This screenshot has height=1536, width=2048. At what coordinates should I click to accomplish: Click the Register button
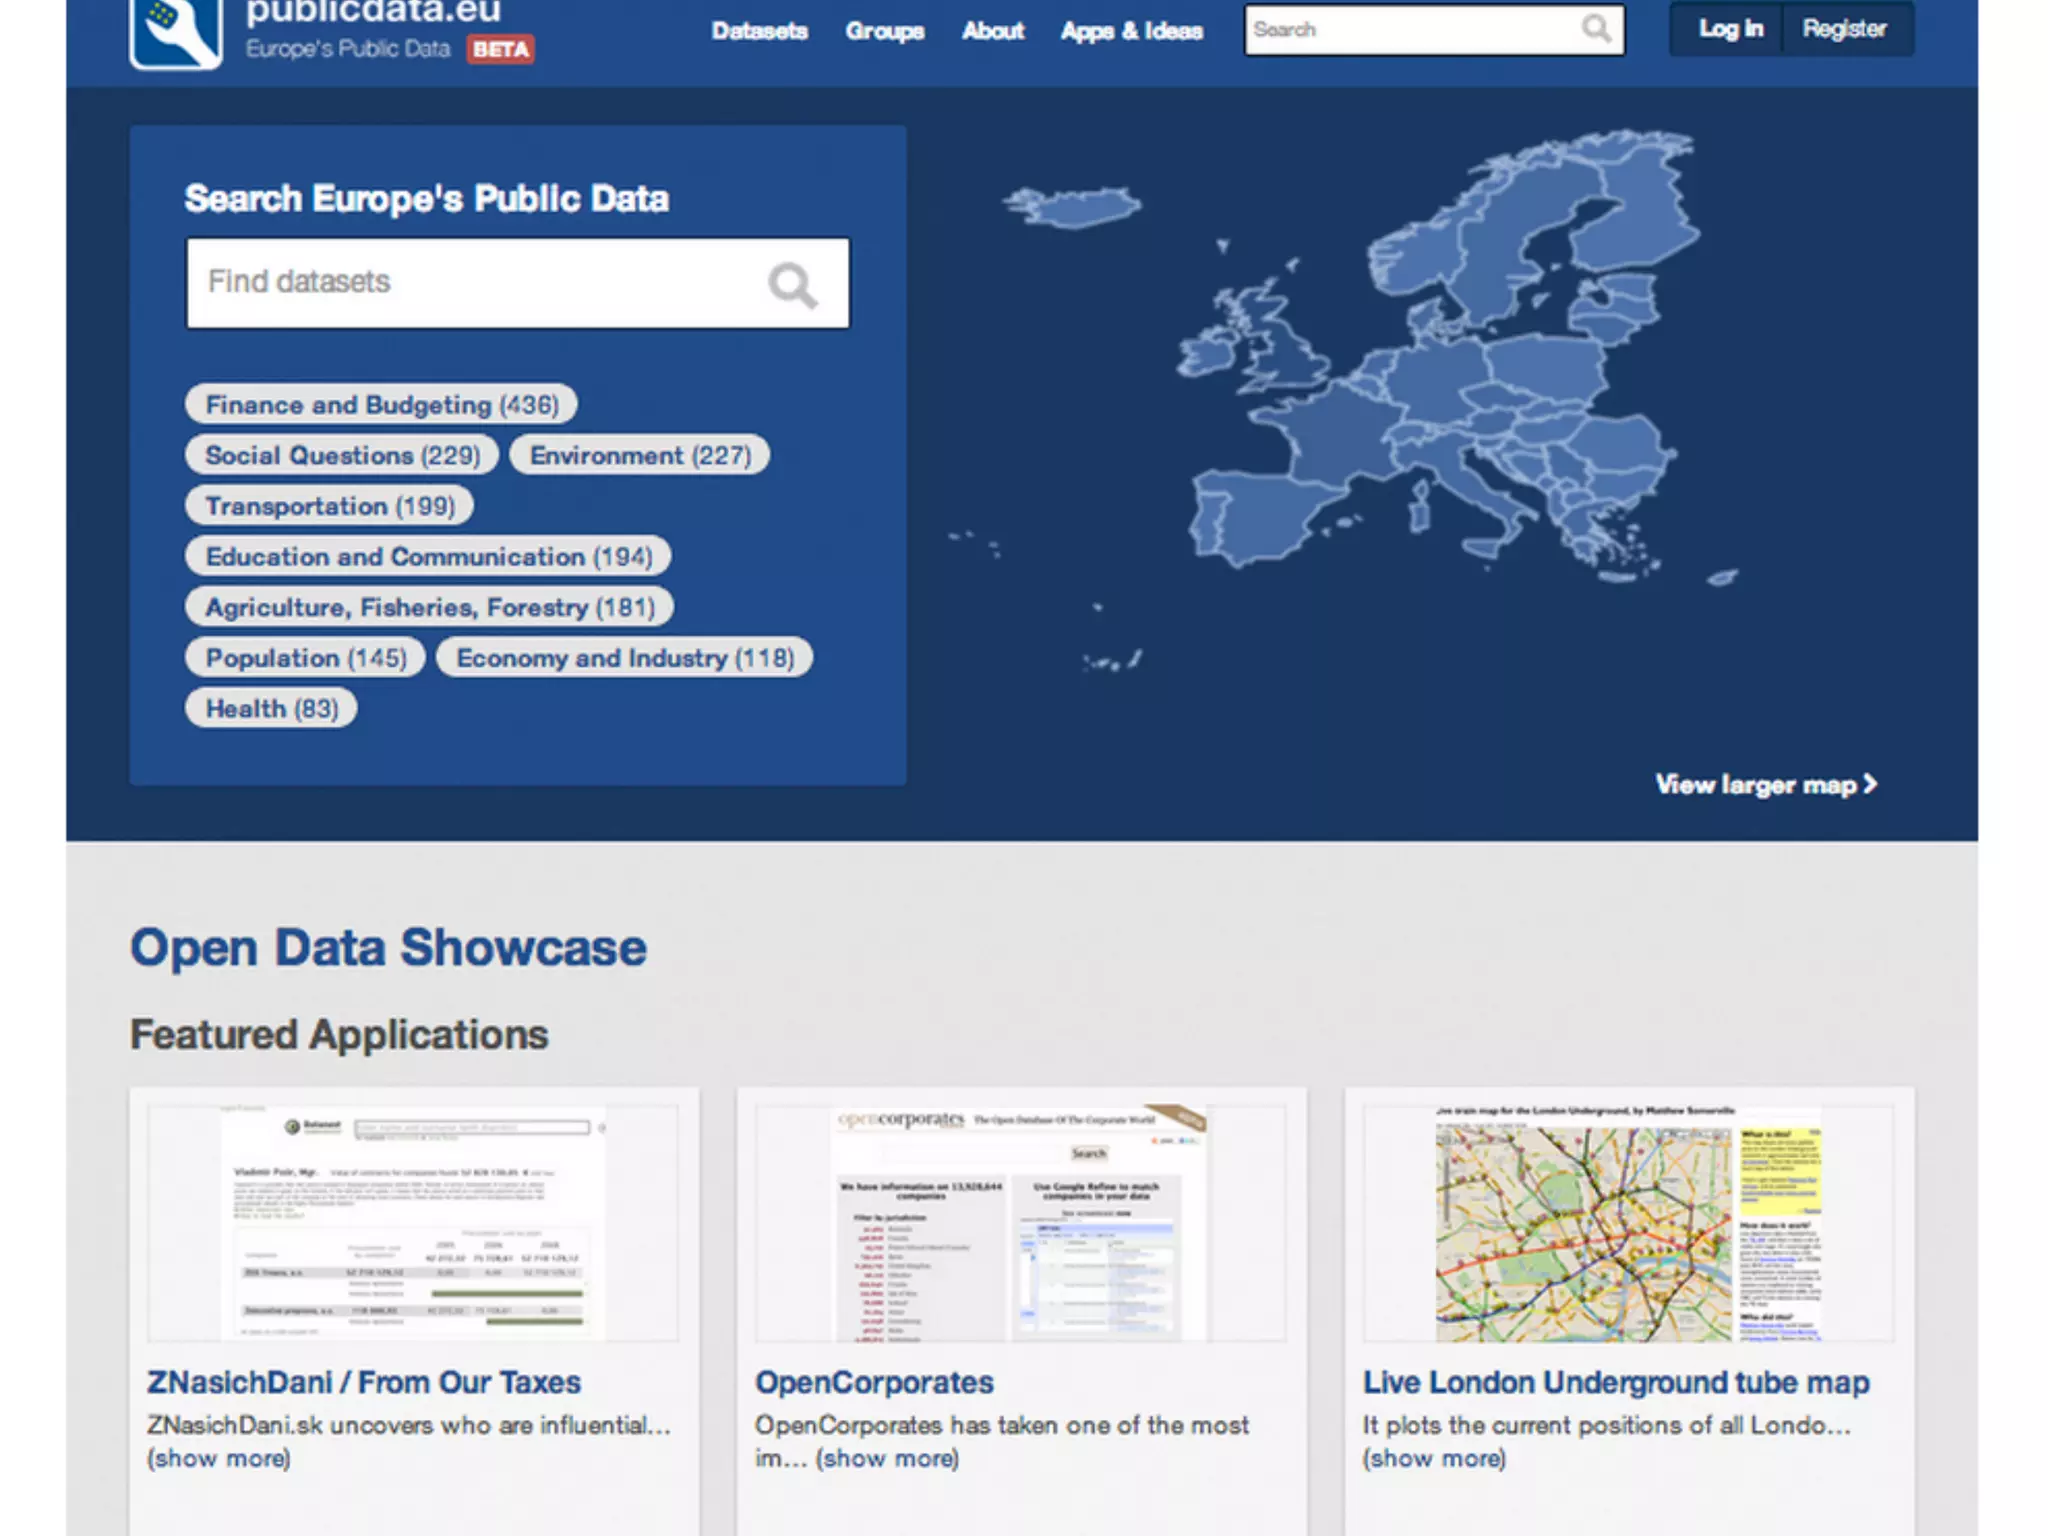[x=1844, y=29]
